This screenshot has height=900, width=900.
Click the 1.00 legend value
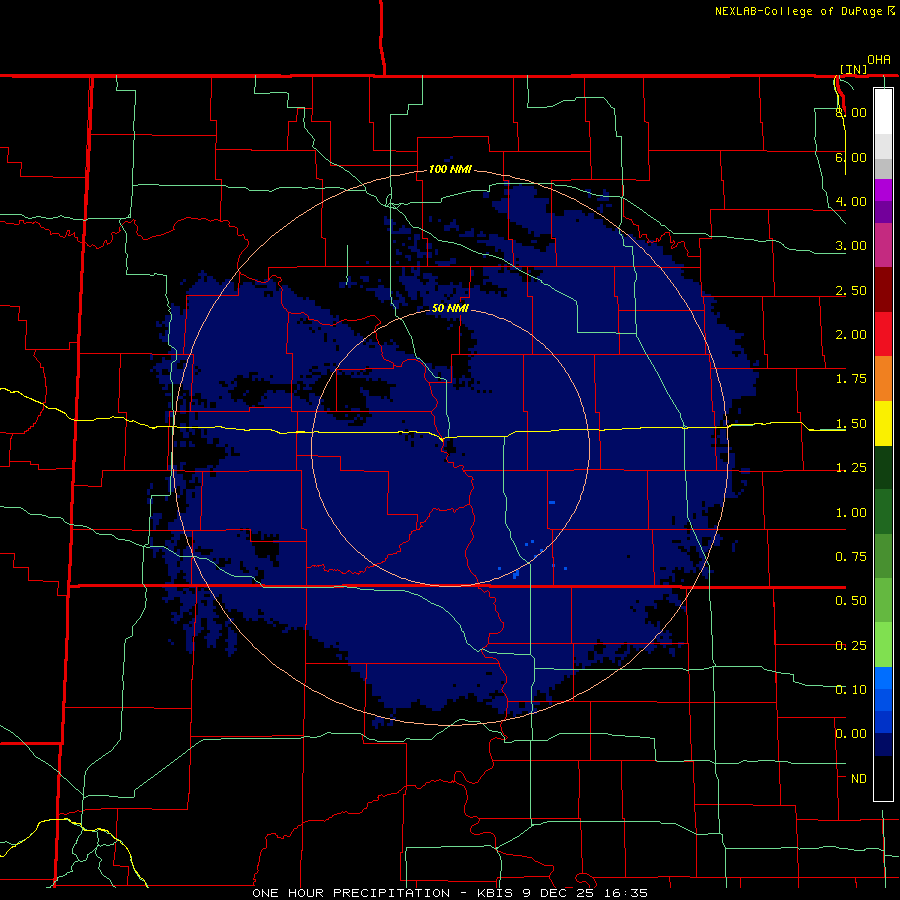[851, 513]
